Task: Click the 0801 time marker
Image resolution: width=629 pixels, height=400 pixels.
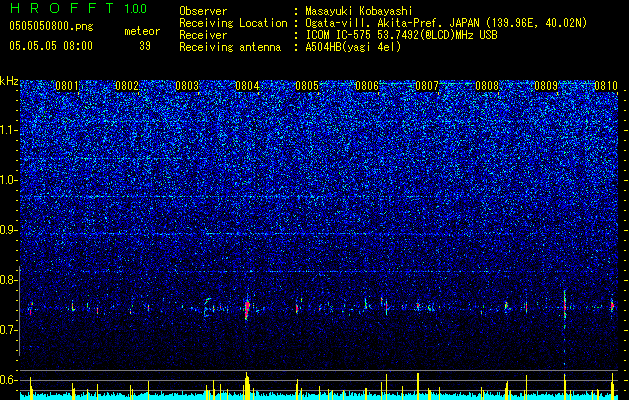Action: pos(67,86)
